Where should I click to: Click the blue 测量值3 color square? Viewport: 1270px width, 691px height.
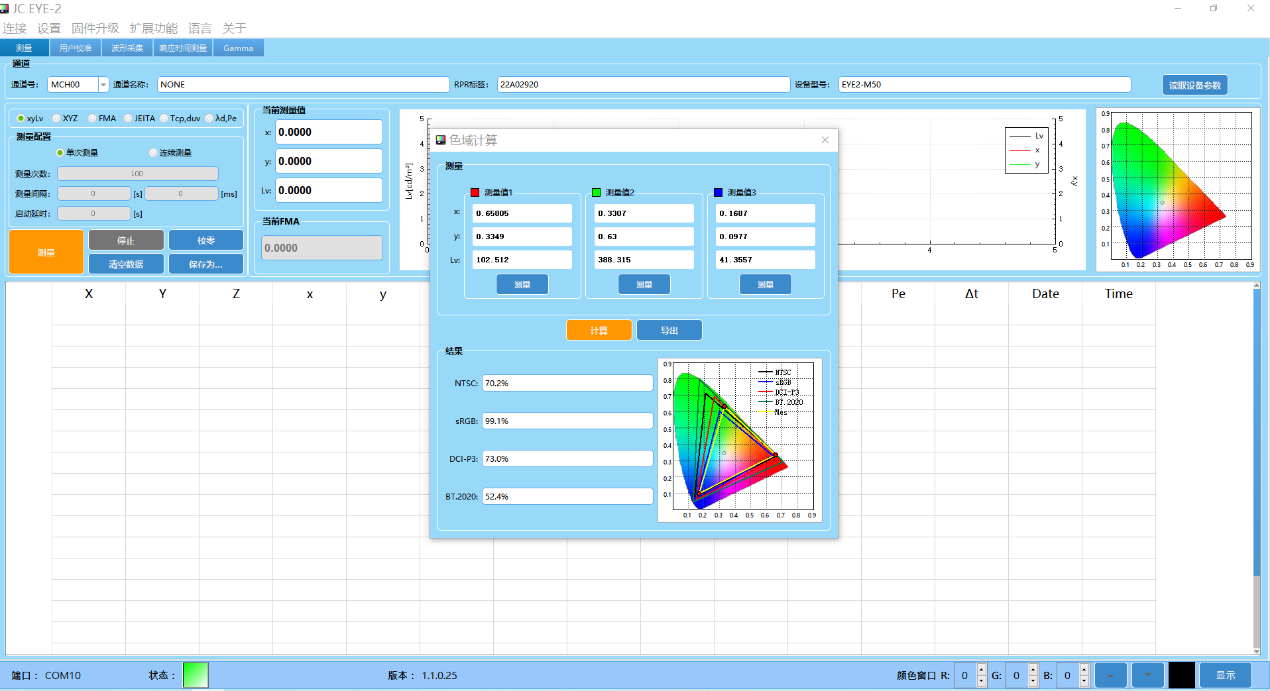click(x=719, y=193)
